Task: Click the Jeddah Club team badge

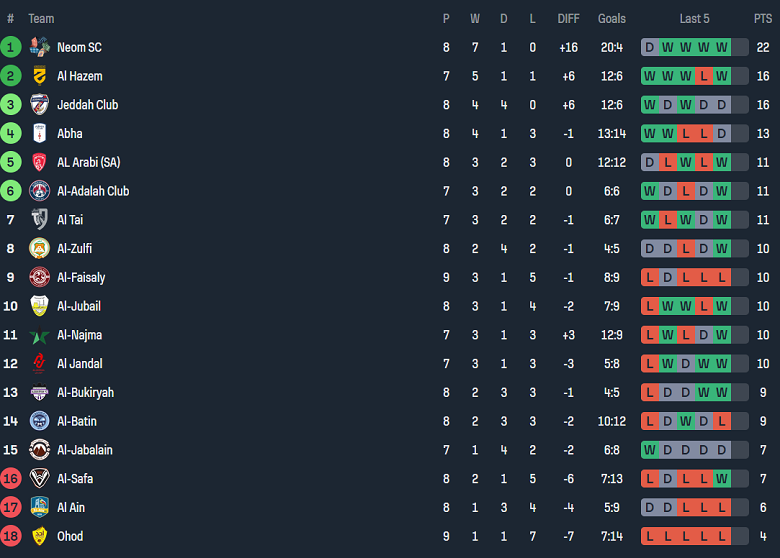Action: [x=39, y=105]
